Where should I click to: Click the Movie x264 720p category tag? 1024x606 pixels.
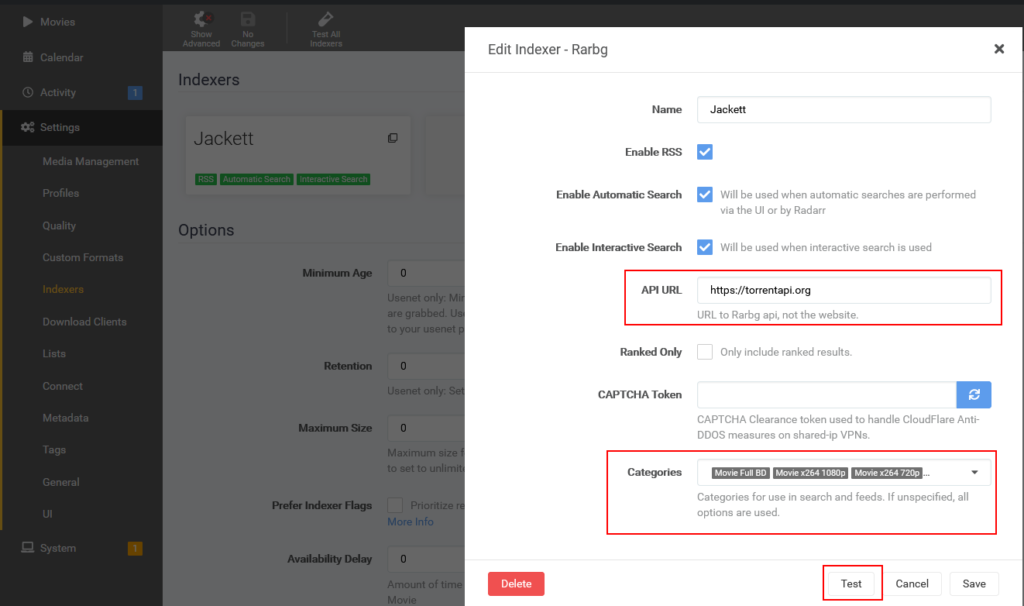887,473
